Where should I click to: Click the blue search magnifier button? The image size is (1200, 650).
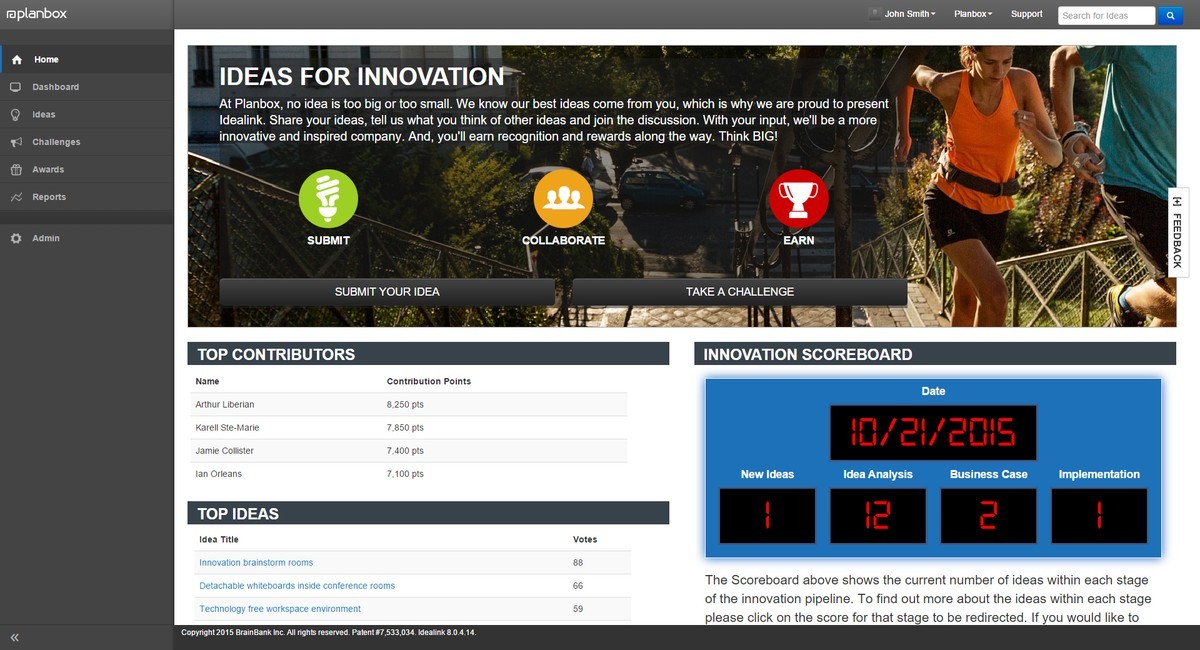(x=1170, y=15)
